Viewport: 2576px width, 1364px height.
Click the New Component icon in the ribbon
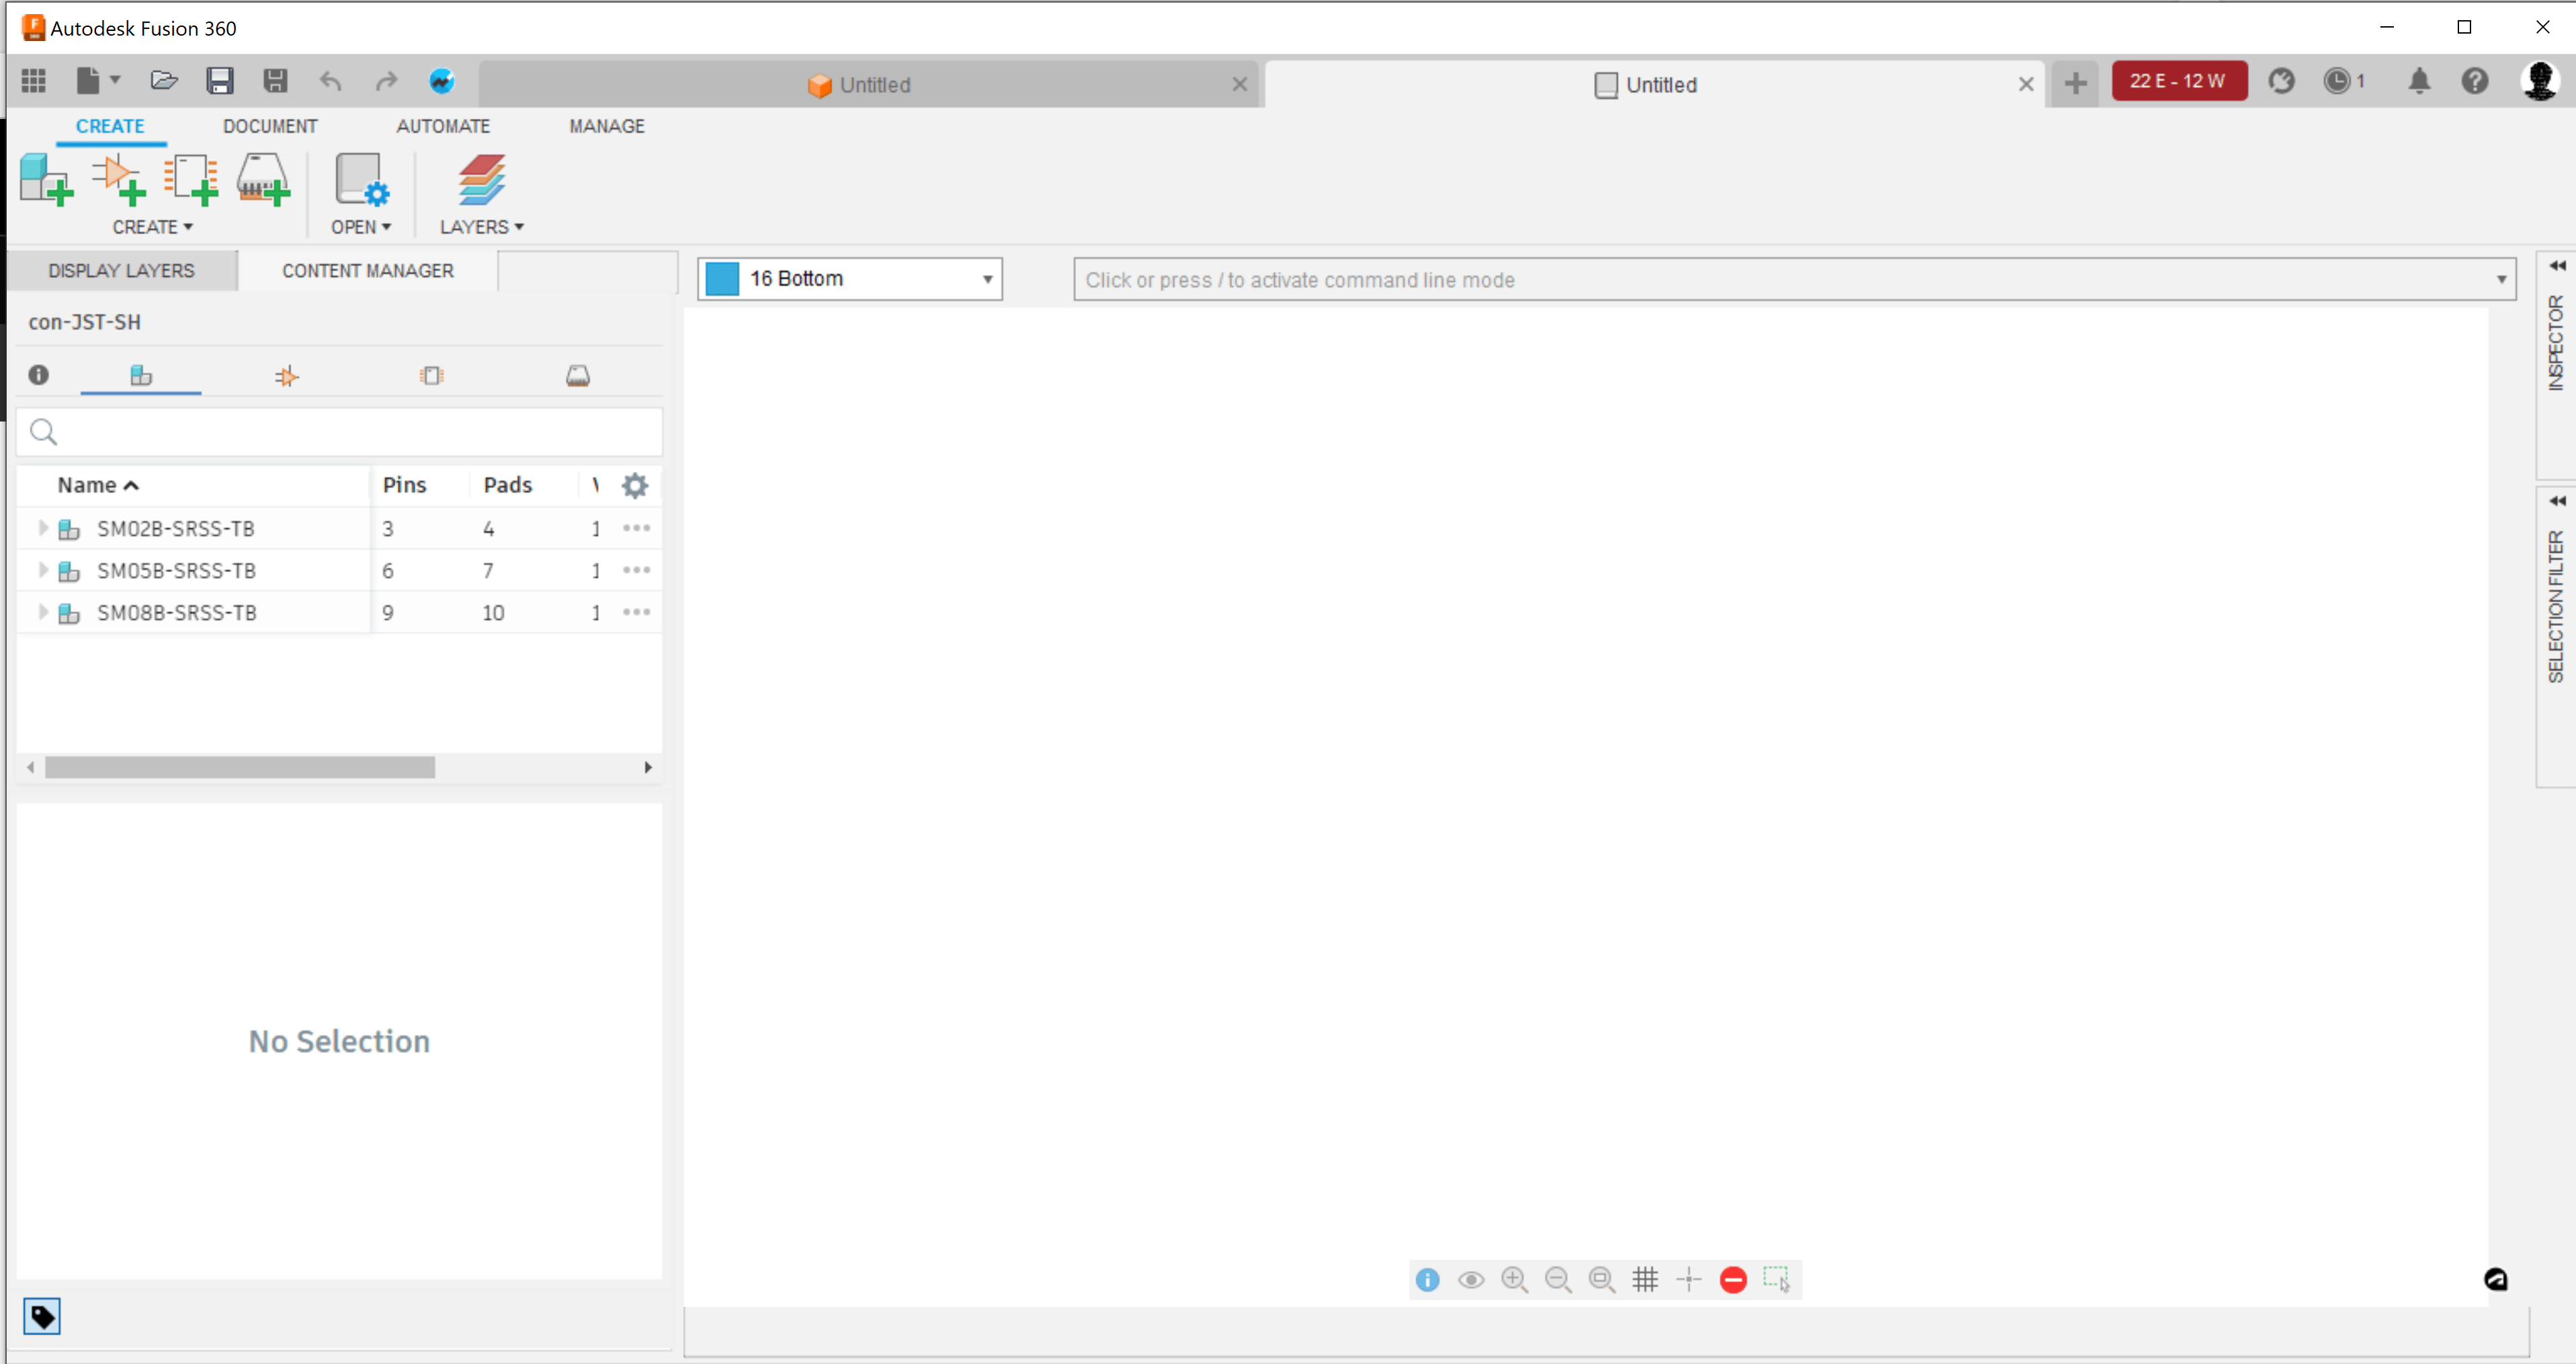tap(46, 180)
